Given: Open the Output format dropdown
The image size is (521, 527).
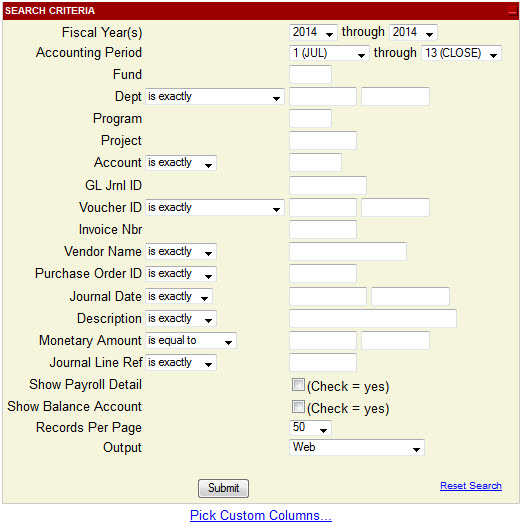Looking at the screenshot, I should (x=357, y=448).
